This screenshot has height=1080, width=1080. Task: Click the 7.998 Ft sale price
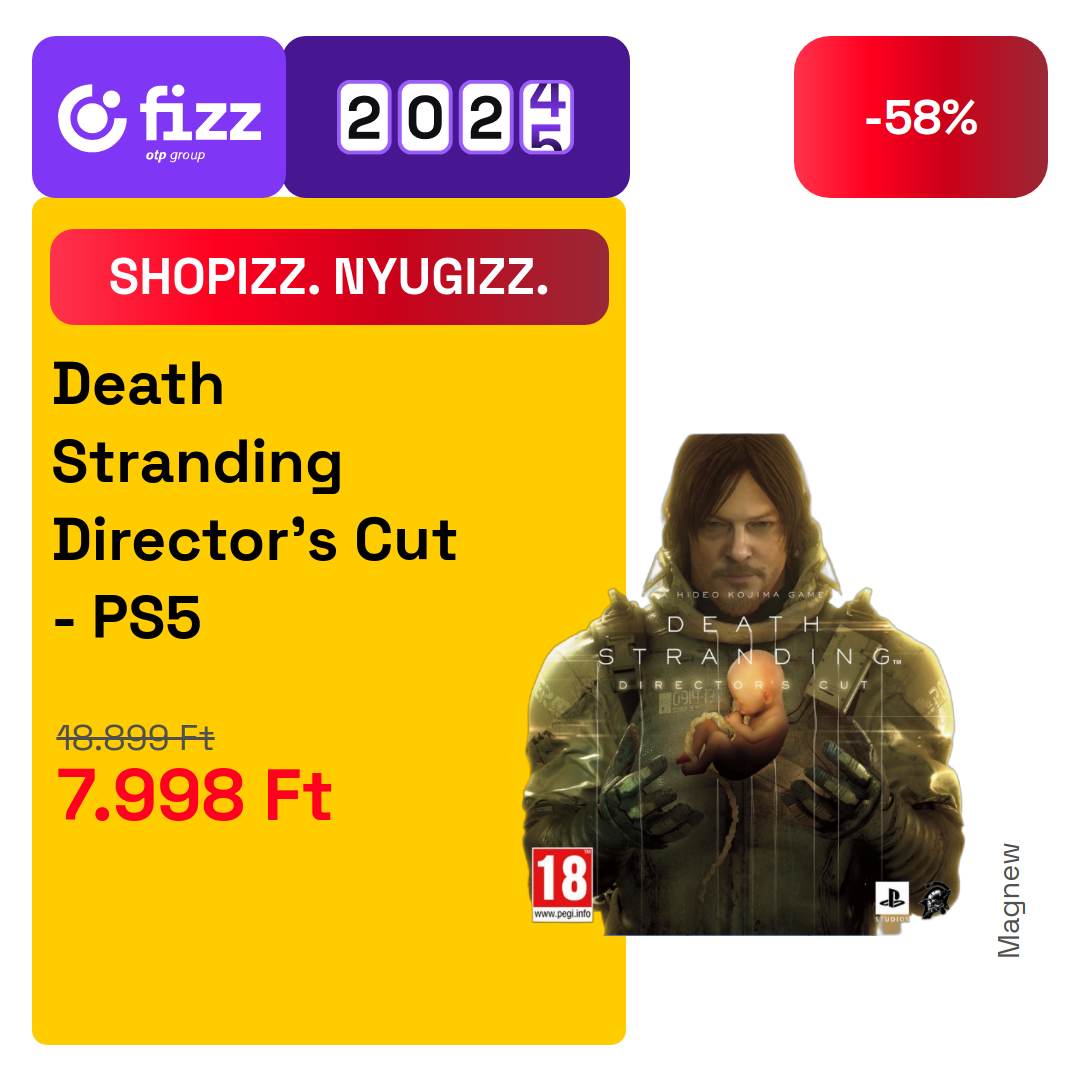(x=194, y=796)
